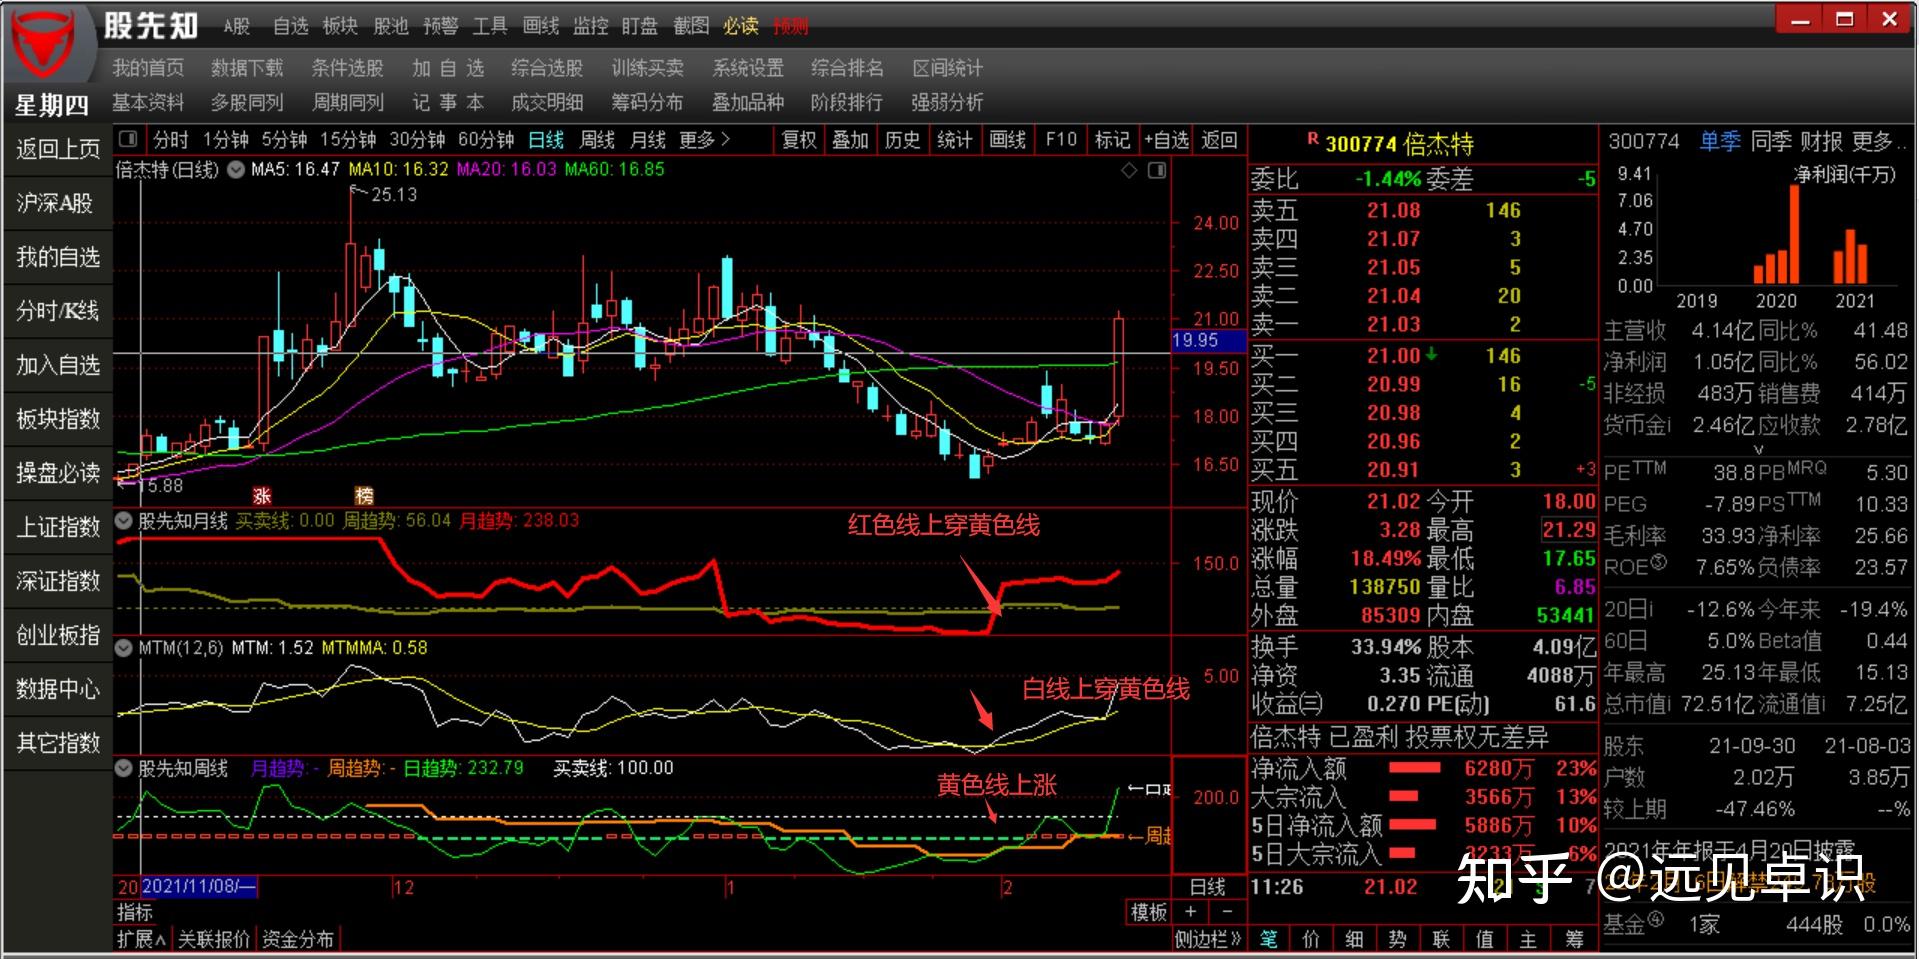Open 财报 in the financial panel
This screenshot has height=959, width=1919.
[1821, 142]
